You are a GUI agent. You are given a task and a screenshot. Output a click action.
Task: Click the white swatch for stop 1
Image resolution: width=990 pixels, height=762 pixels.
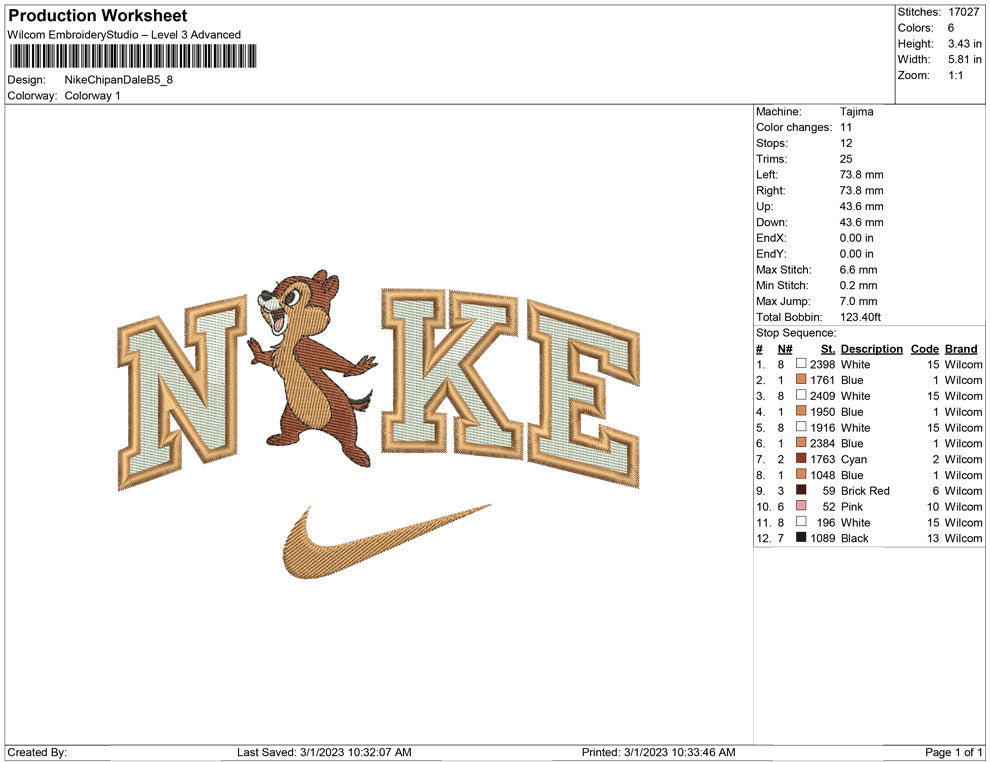pos(801,364)
